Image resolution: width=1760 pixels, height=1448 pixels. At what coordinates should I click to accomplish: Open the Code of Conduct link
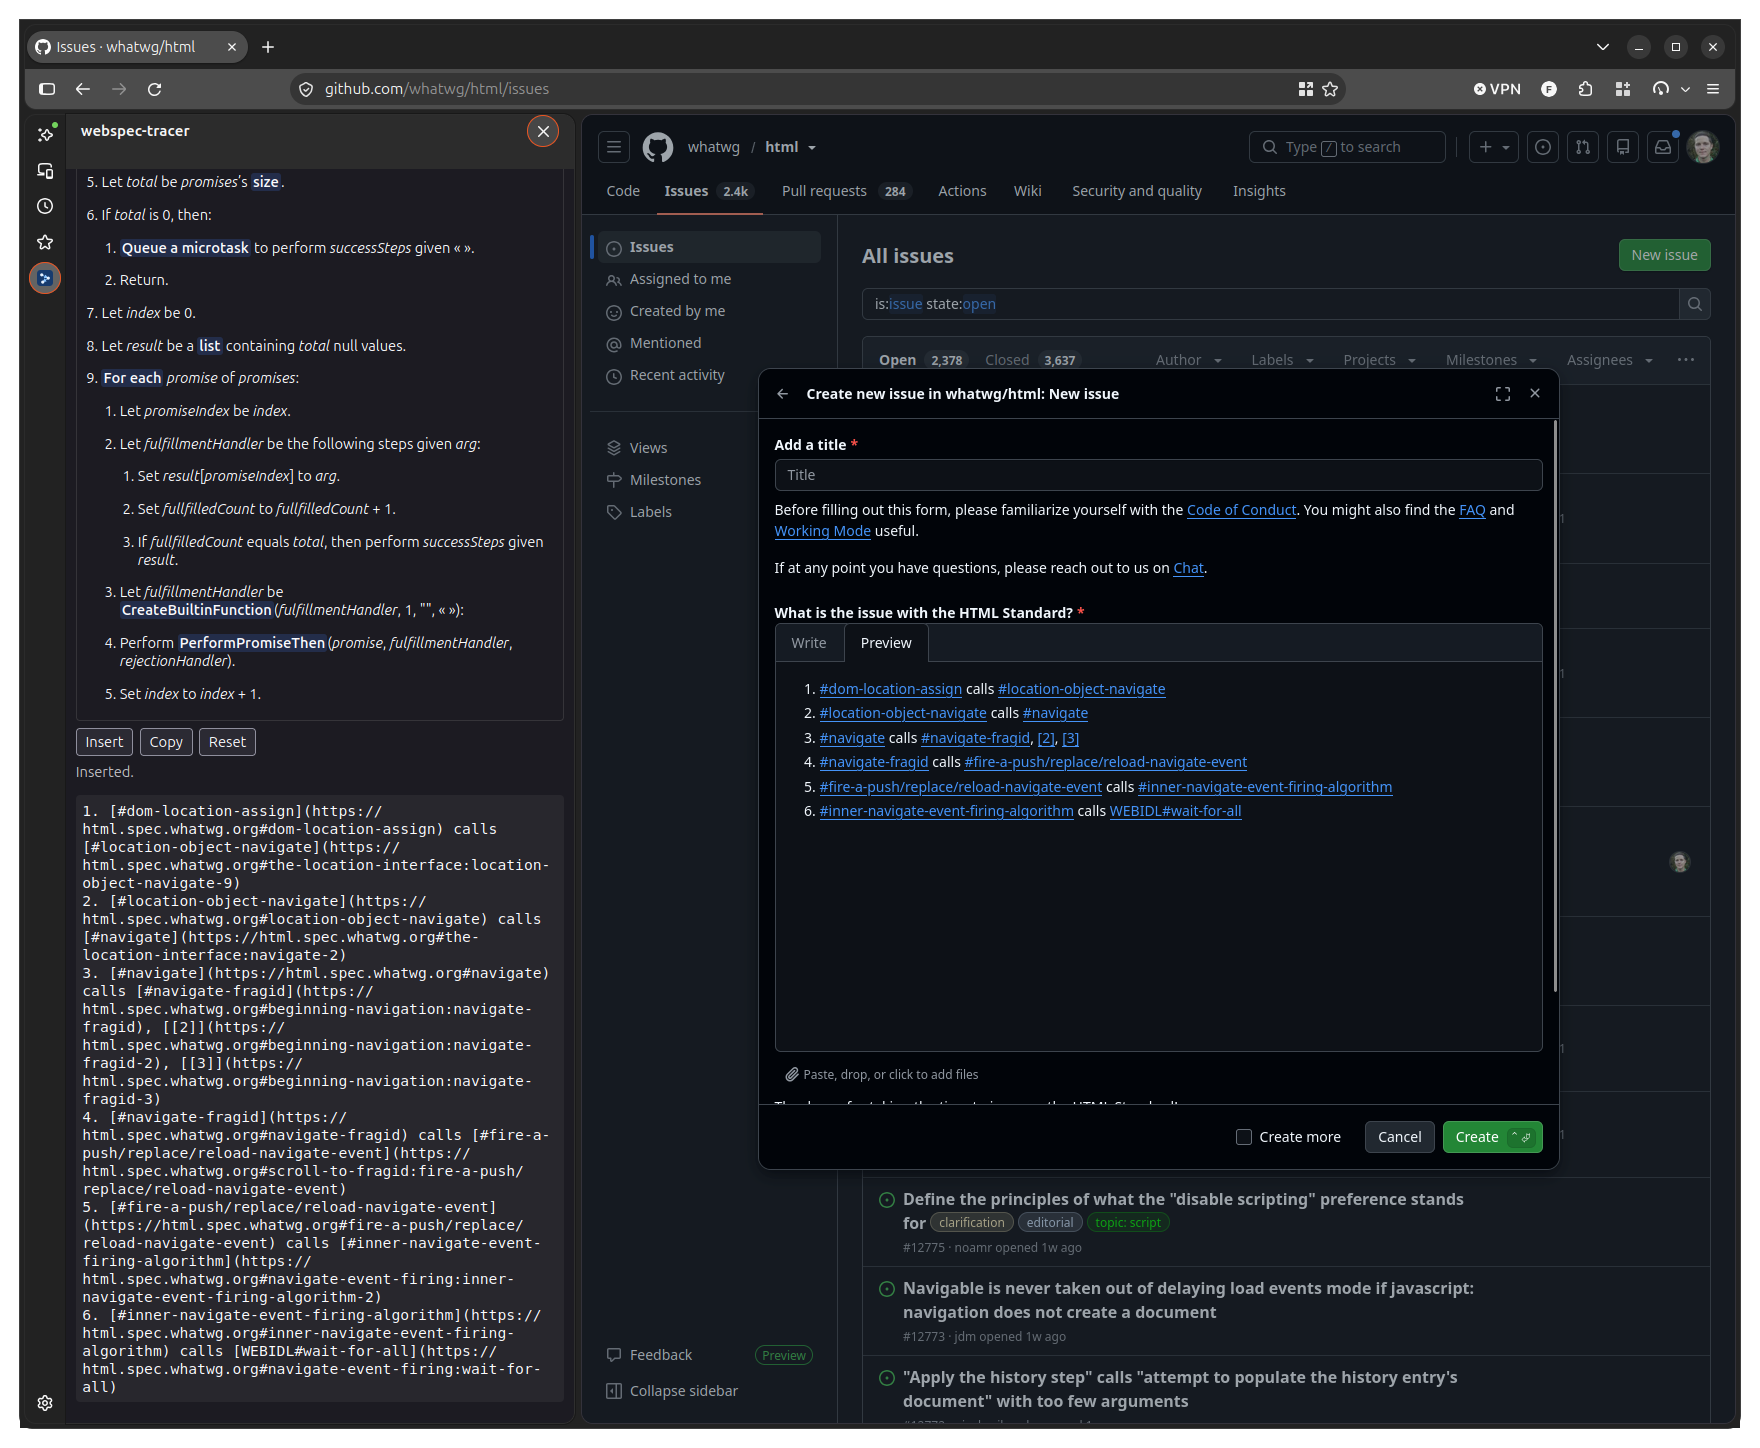[x=1241, y=510]
